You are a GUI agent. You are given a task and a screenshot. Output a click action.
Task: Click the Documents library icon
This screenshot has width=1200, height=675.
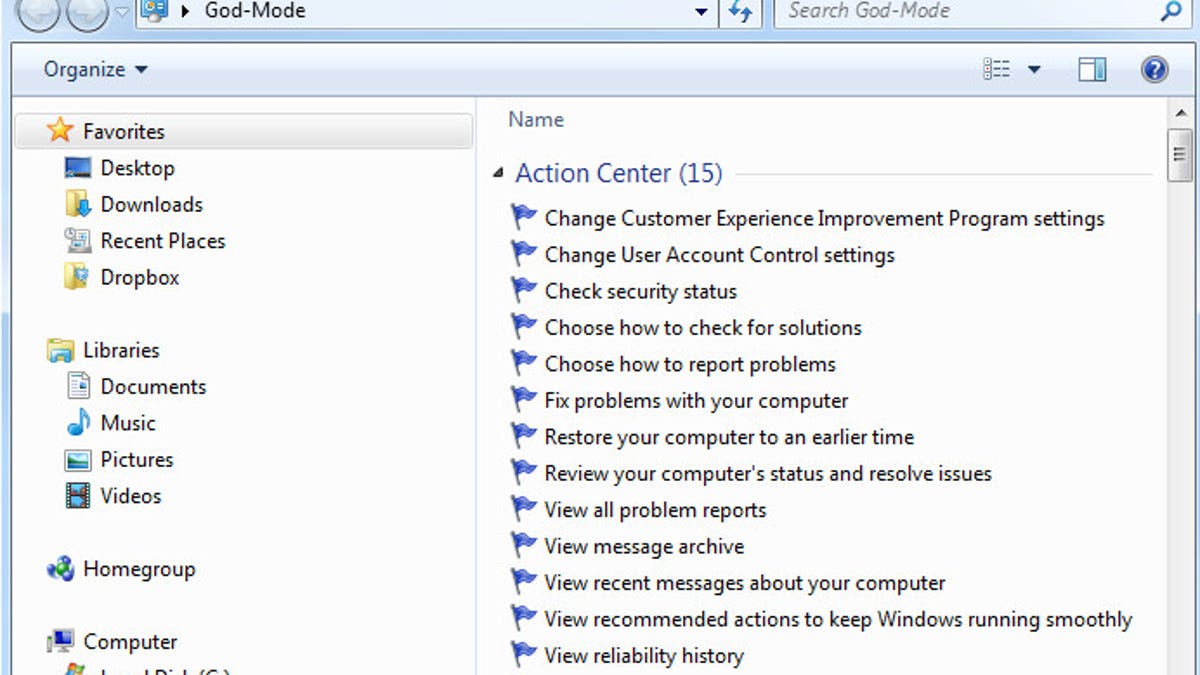[x=78, y=386]
